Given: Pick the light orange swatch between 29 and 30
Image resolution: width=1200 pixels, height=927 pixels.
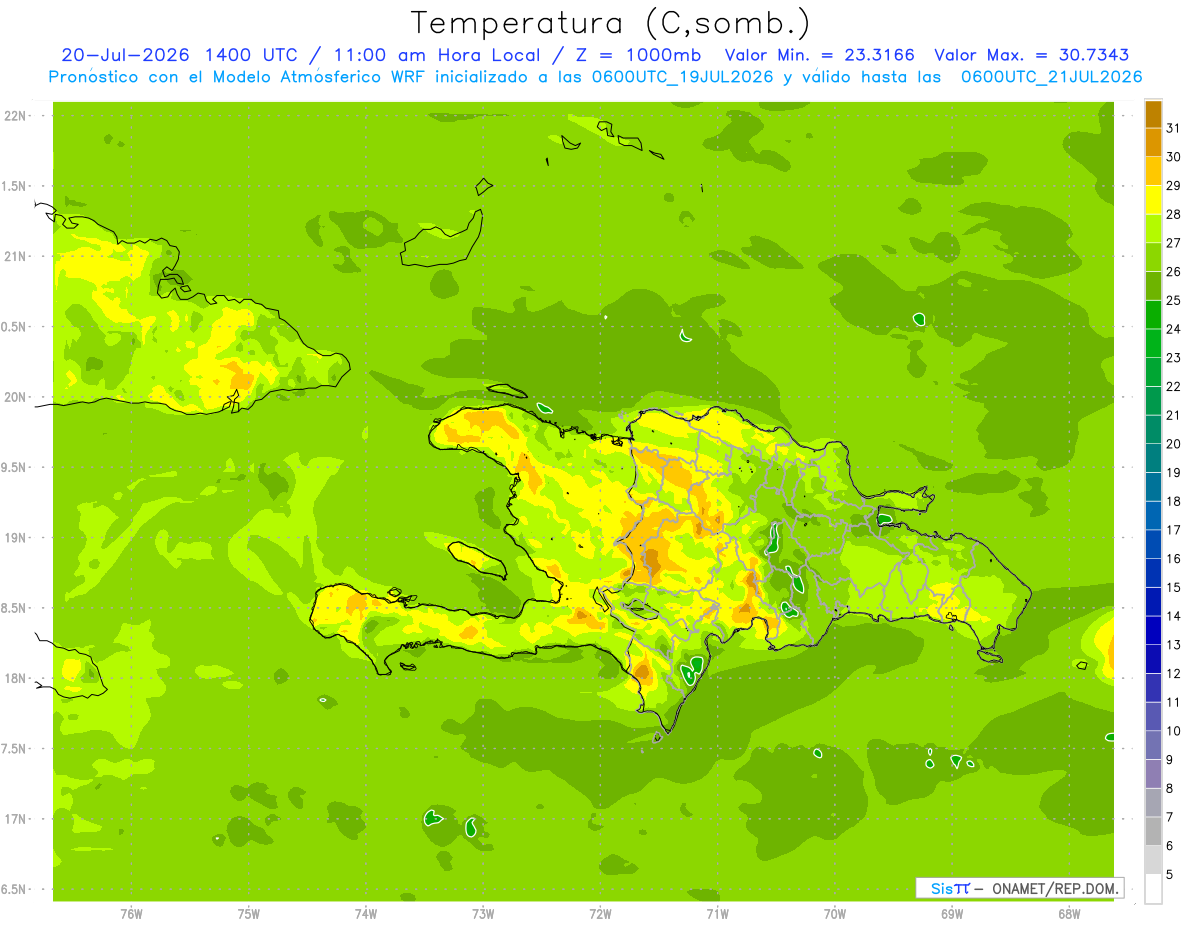Looking at the screenshot, I should (1153, 171).
